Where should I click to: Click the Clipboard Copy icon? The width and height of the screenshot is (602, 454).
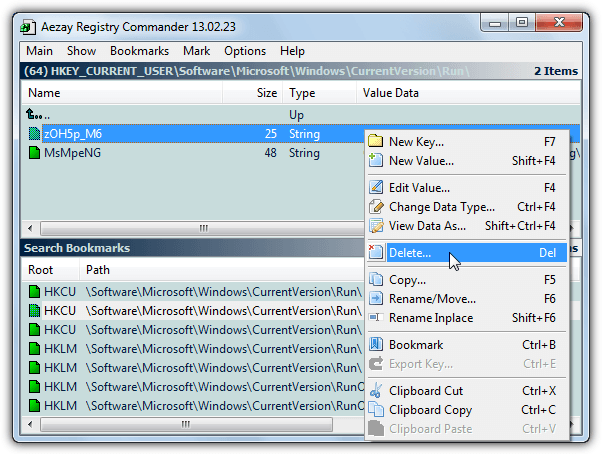coord(375,409)
